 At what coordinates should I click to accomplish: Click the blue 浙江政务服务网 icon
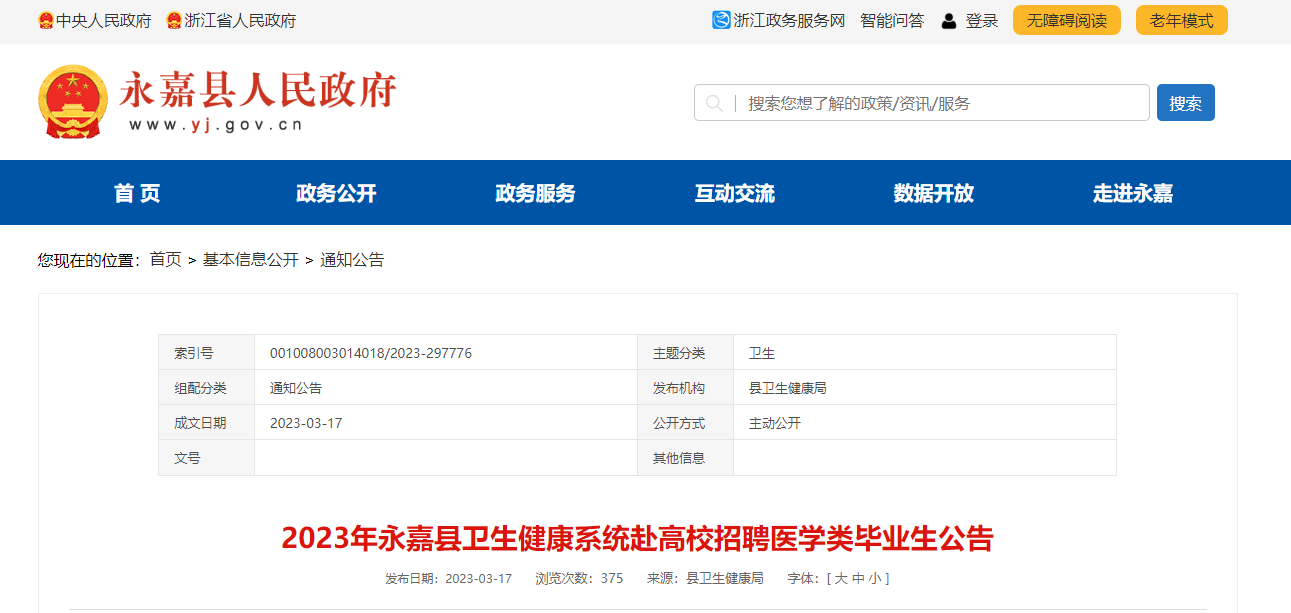(721, 20)
